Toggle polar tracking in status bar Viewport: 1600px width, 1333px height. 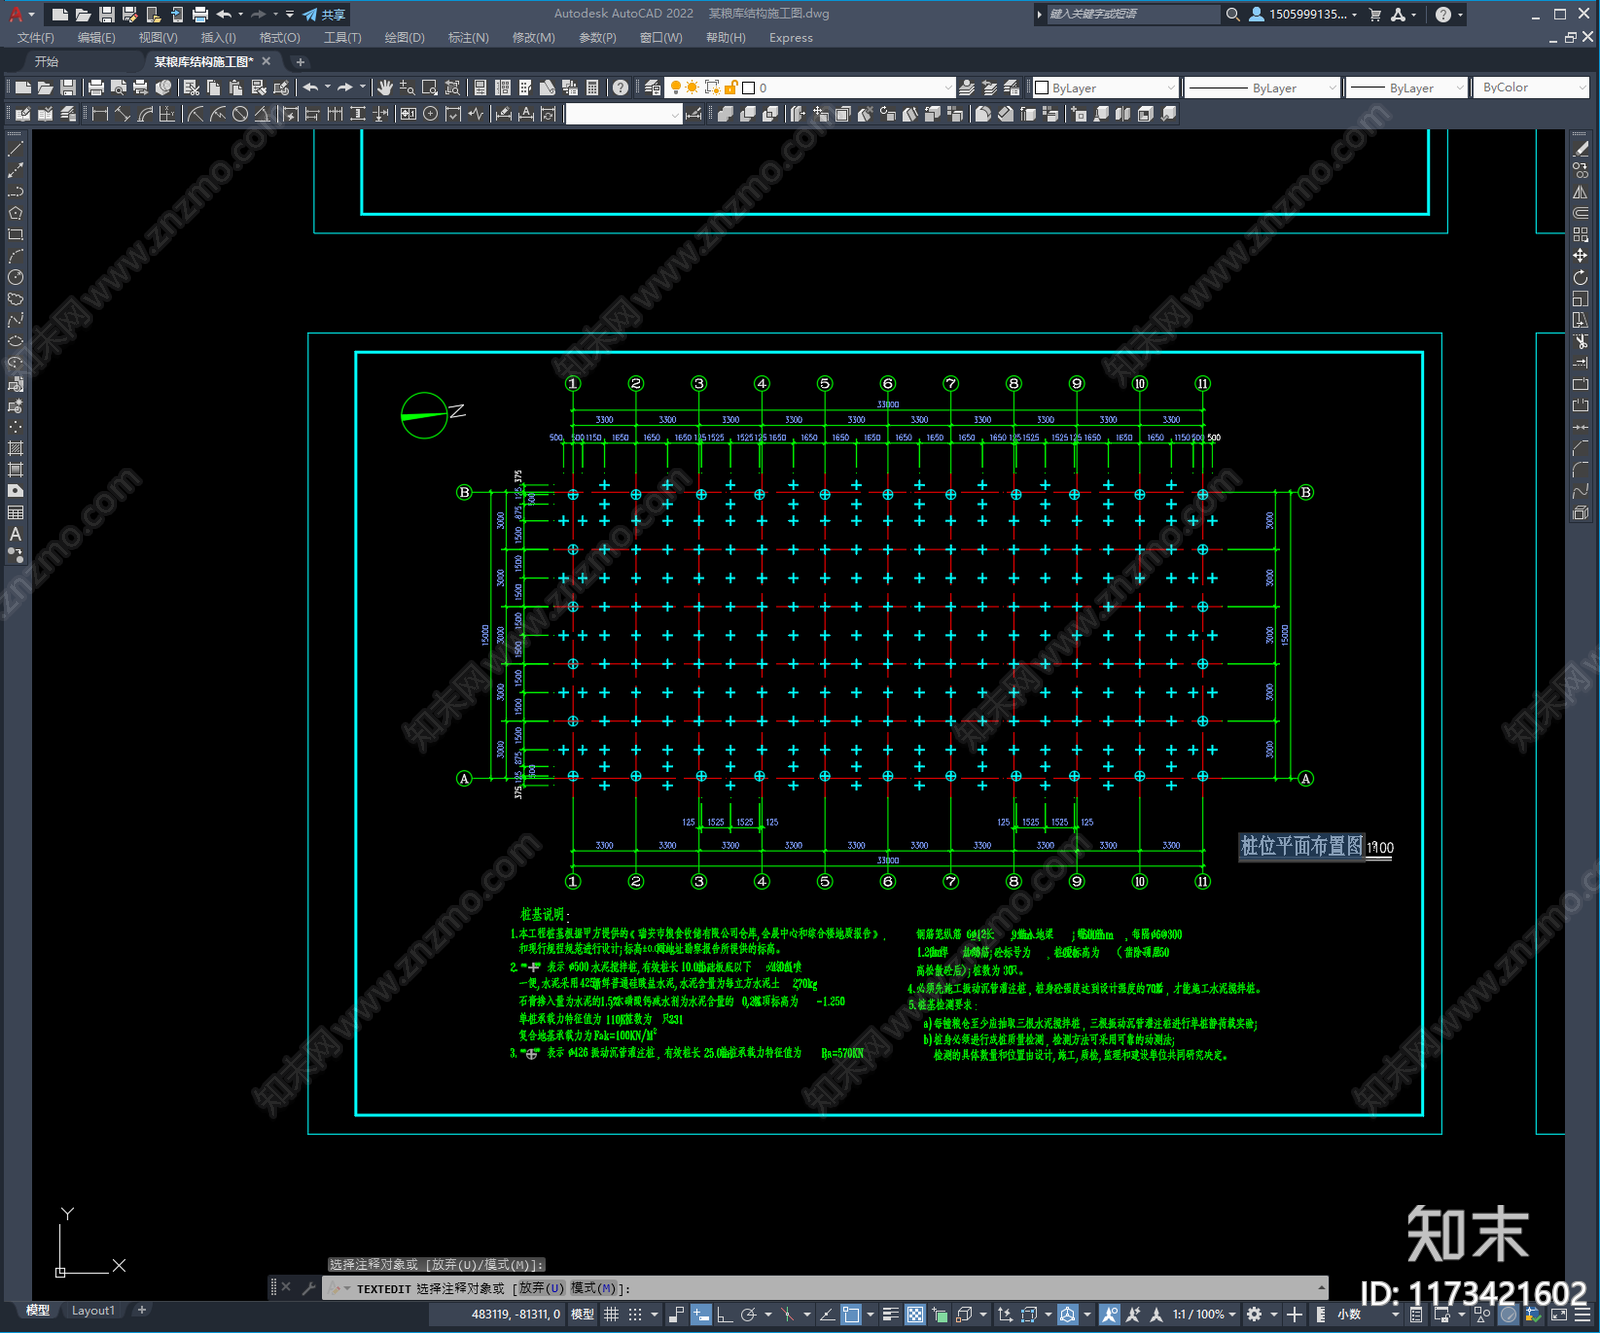click(x=748, y=1314)
